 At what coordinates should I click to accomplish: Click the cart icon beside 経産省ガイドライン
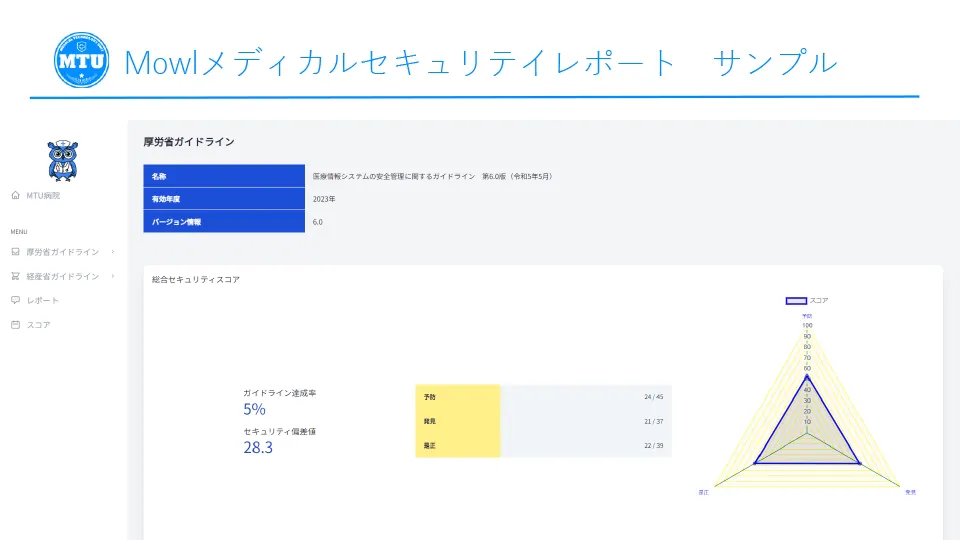coord(15,276)
